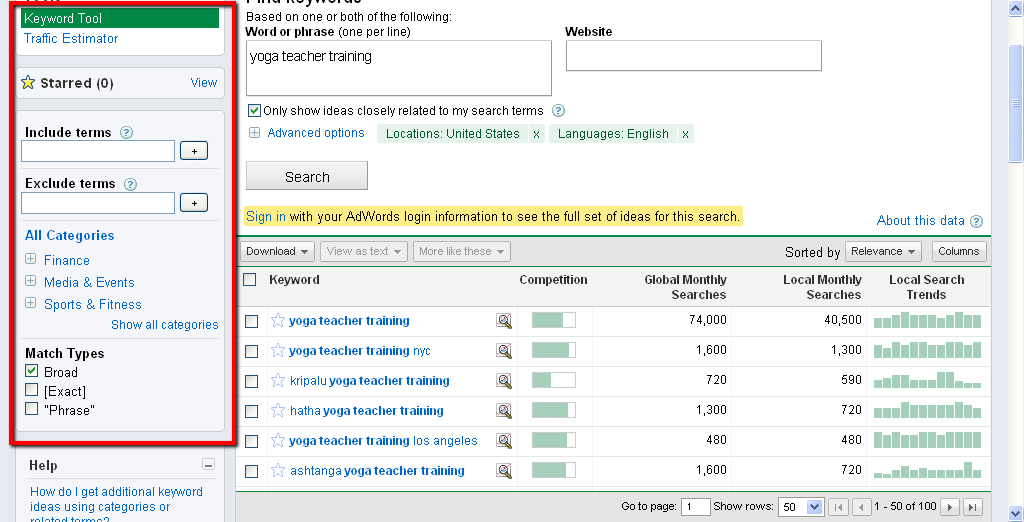
Task: Go to next page of results
Action: pos(950,507)
